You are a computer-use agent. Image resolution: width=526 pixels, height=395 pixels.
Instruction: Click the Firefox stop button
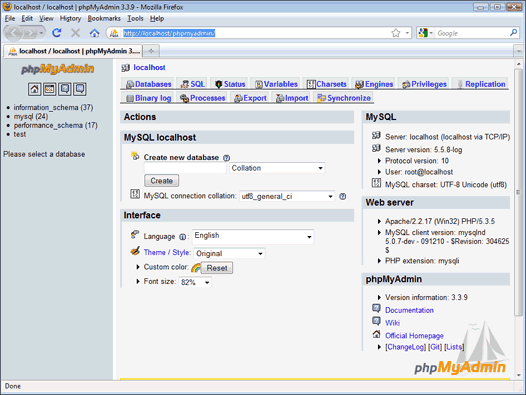click(x=76, y=33)
